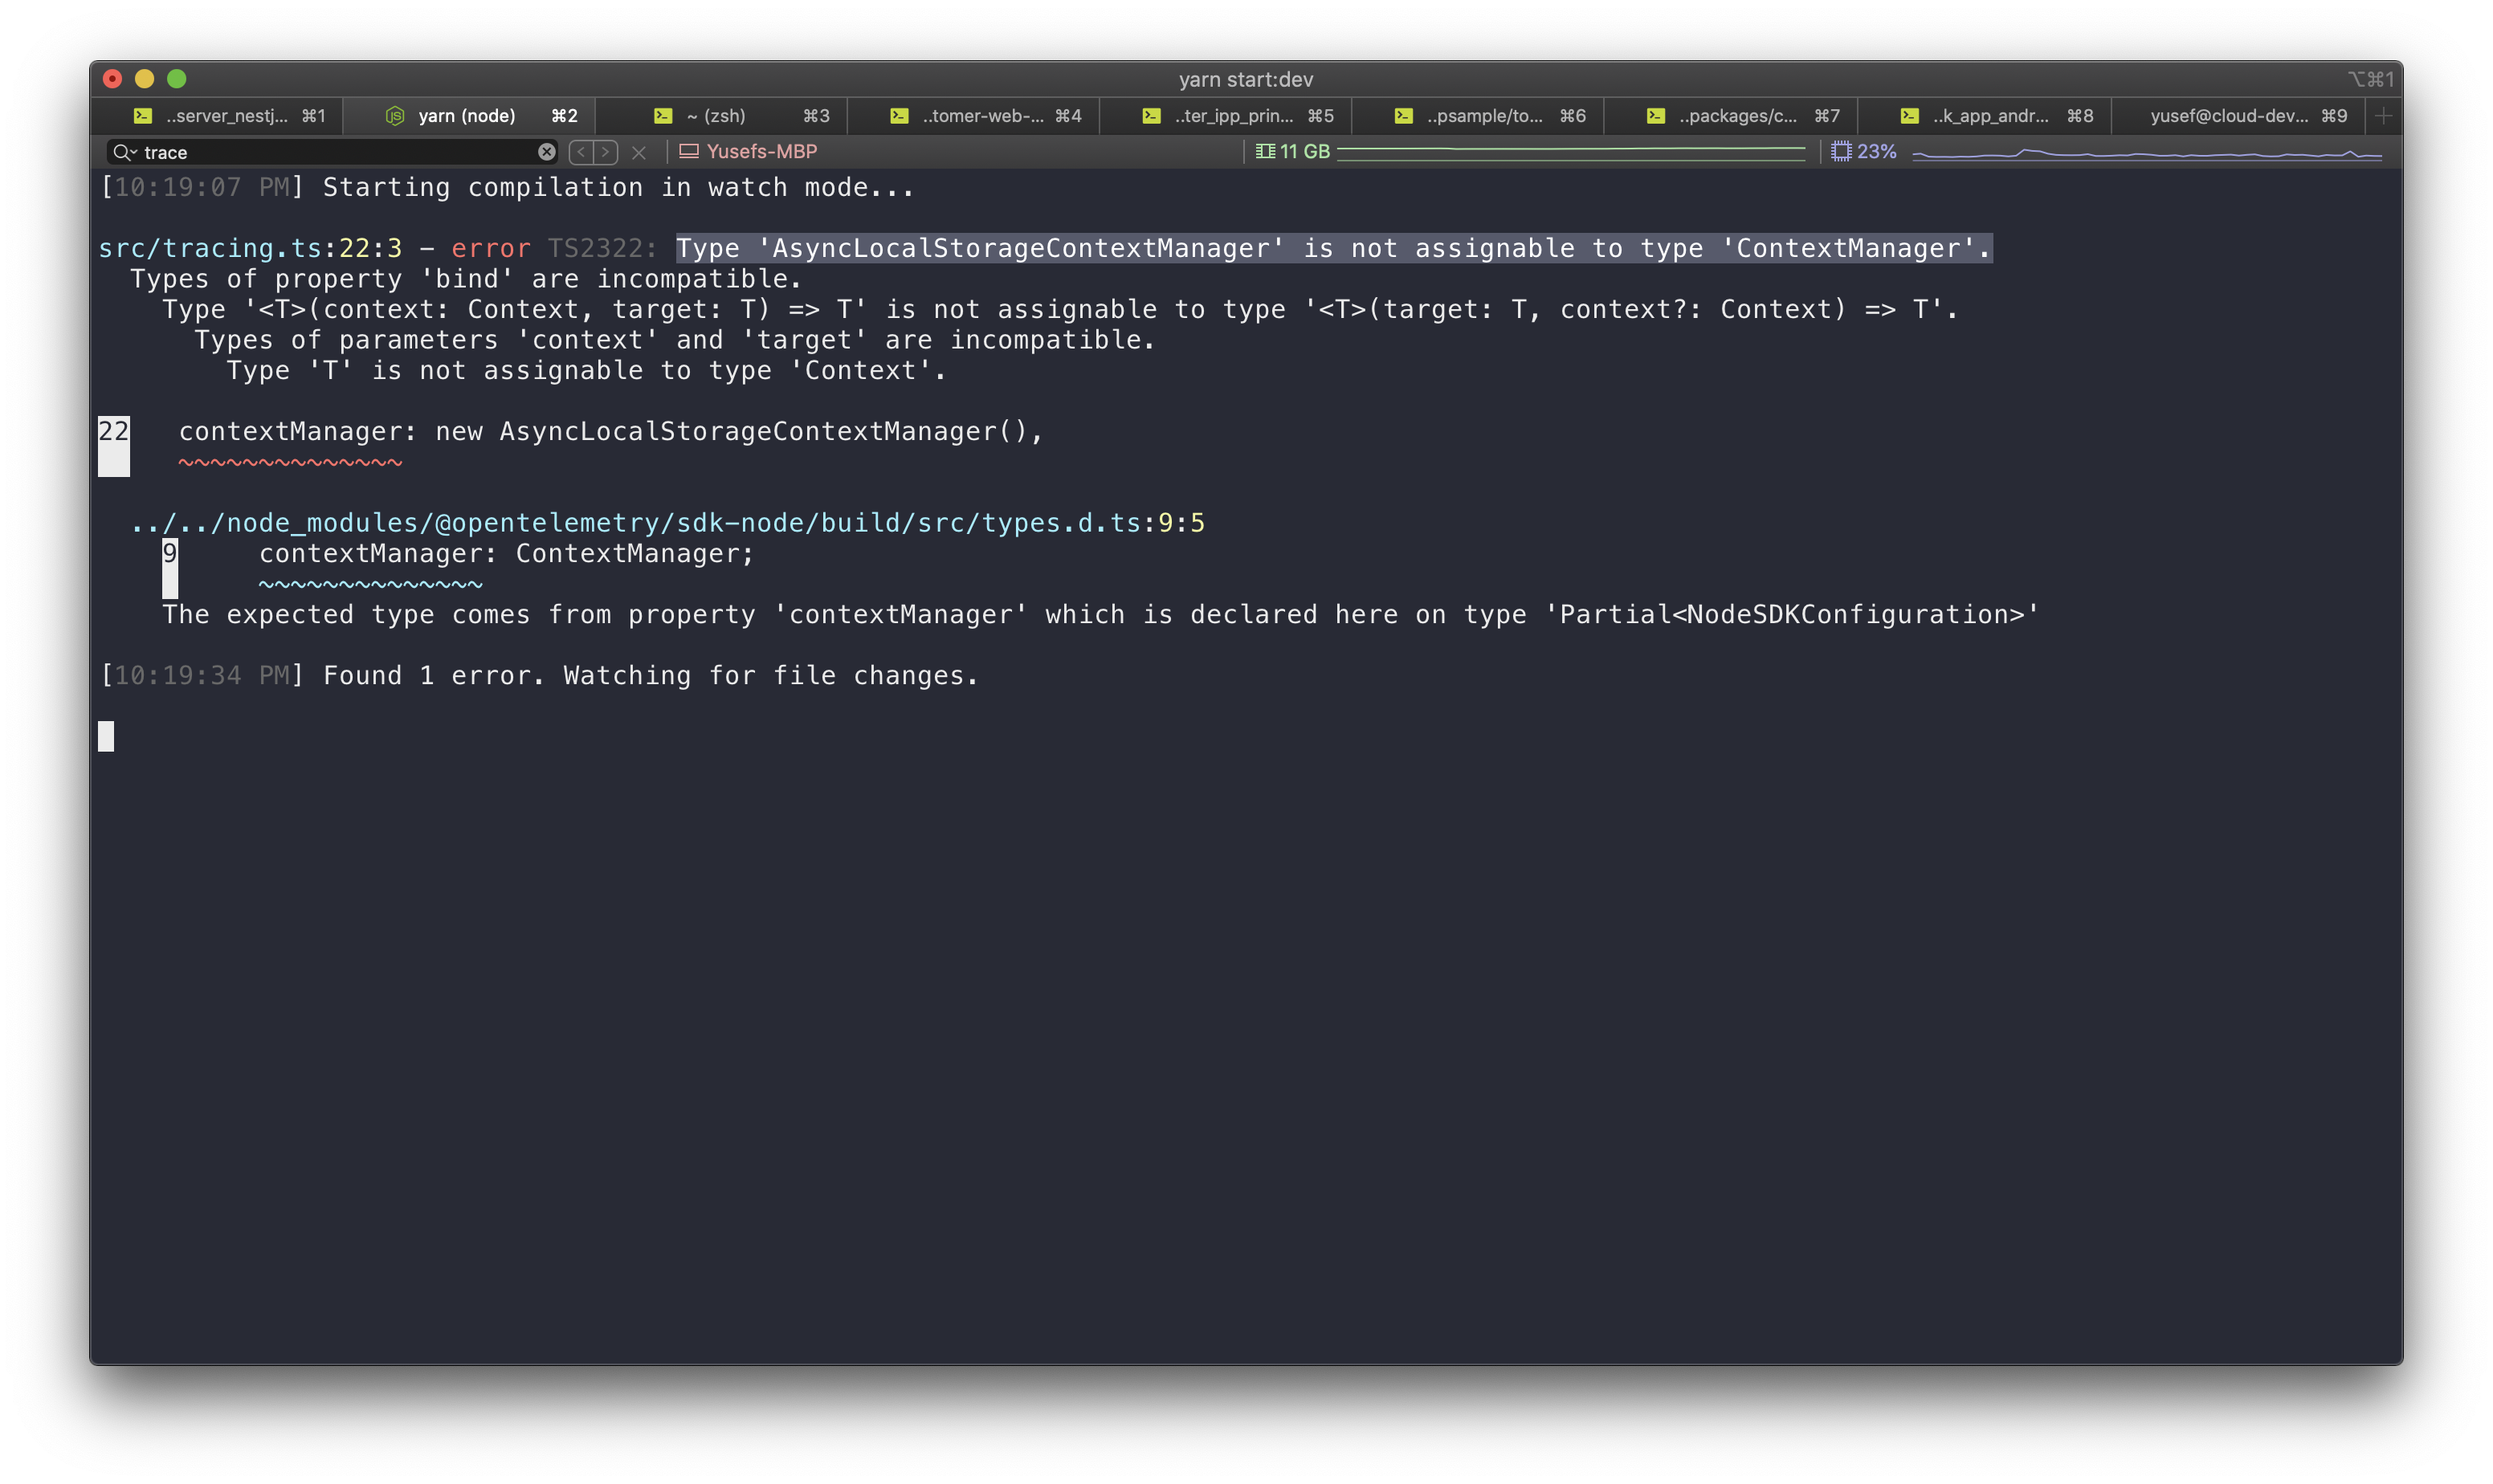The width and height of the screenshot is (2493, 1484).
Task: Click the terminal icon on the ..ter_ipp_prin tab
Action: 1150,115
